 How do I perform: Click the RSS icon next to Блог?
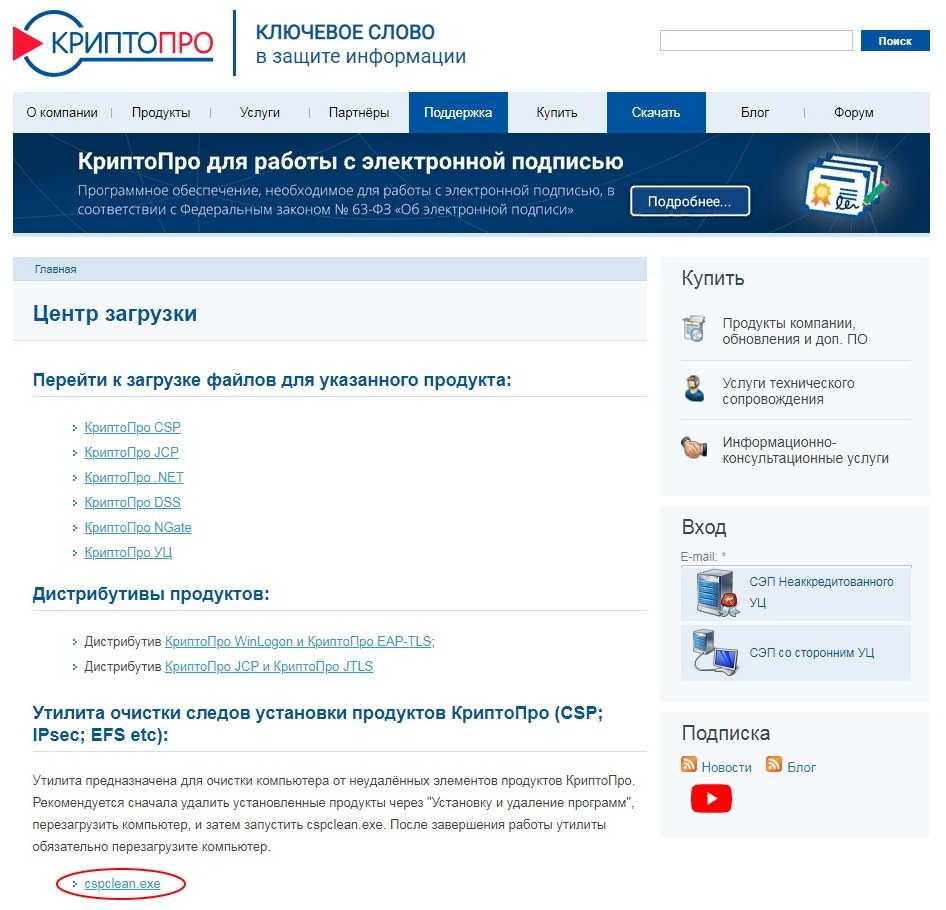click(x=774, y=765)
